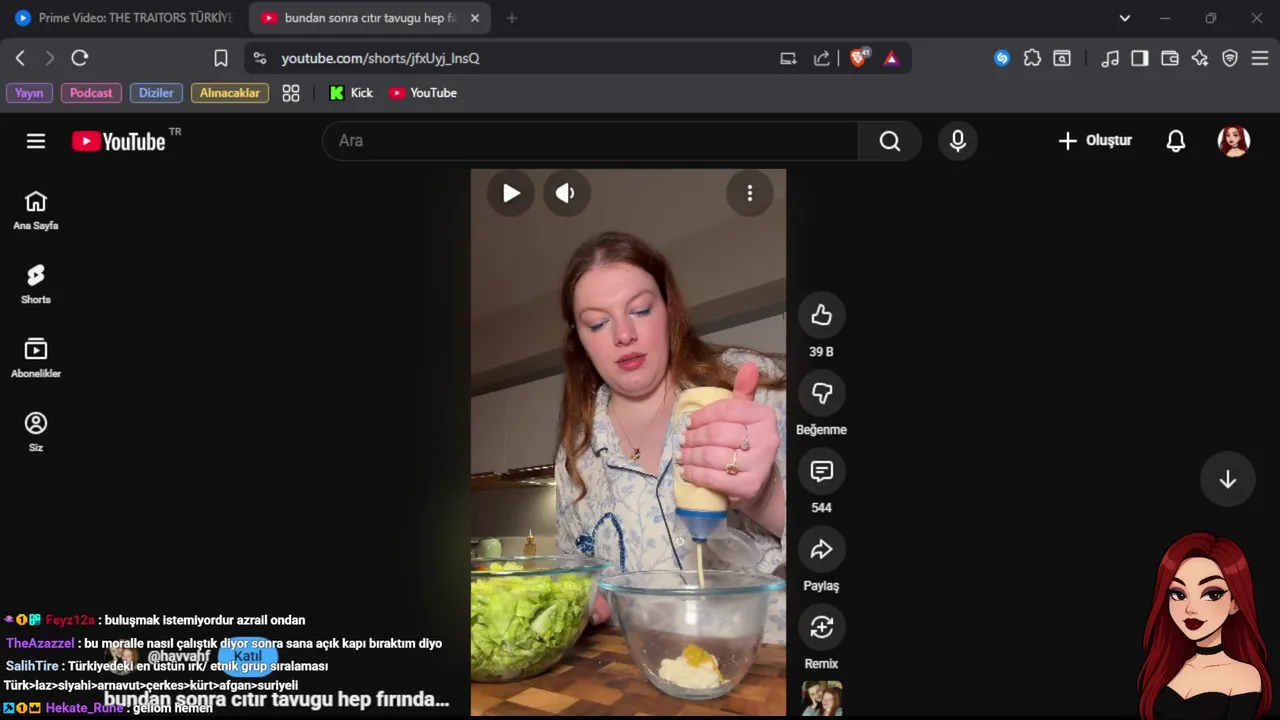
Task: Share the Short via the Paylaş arrow
Action: pyautogui.click(x=821, y=549)
